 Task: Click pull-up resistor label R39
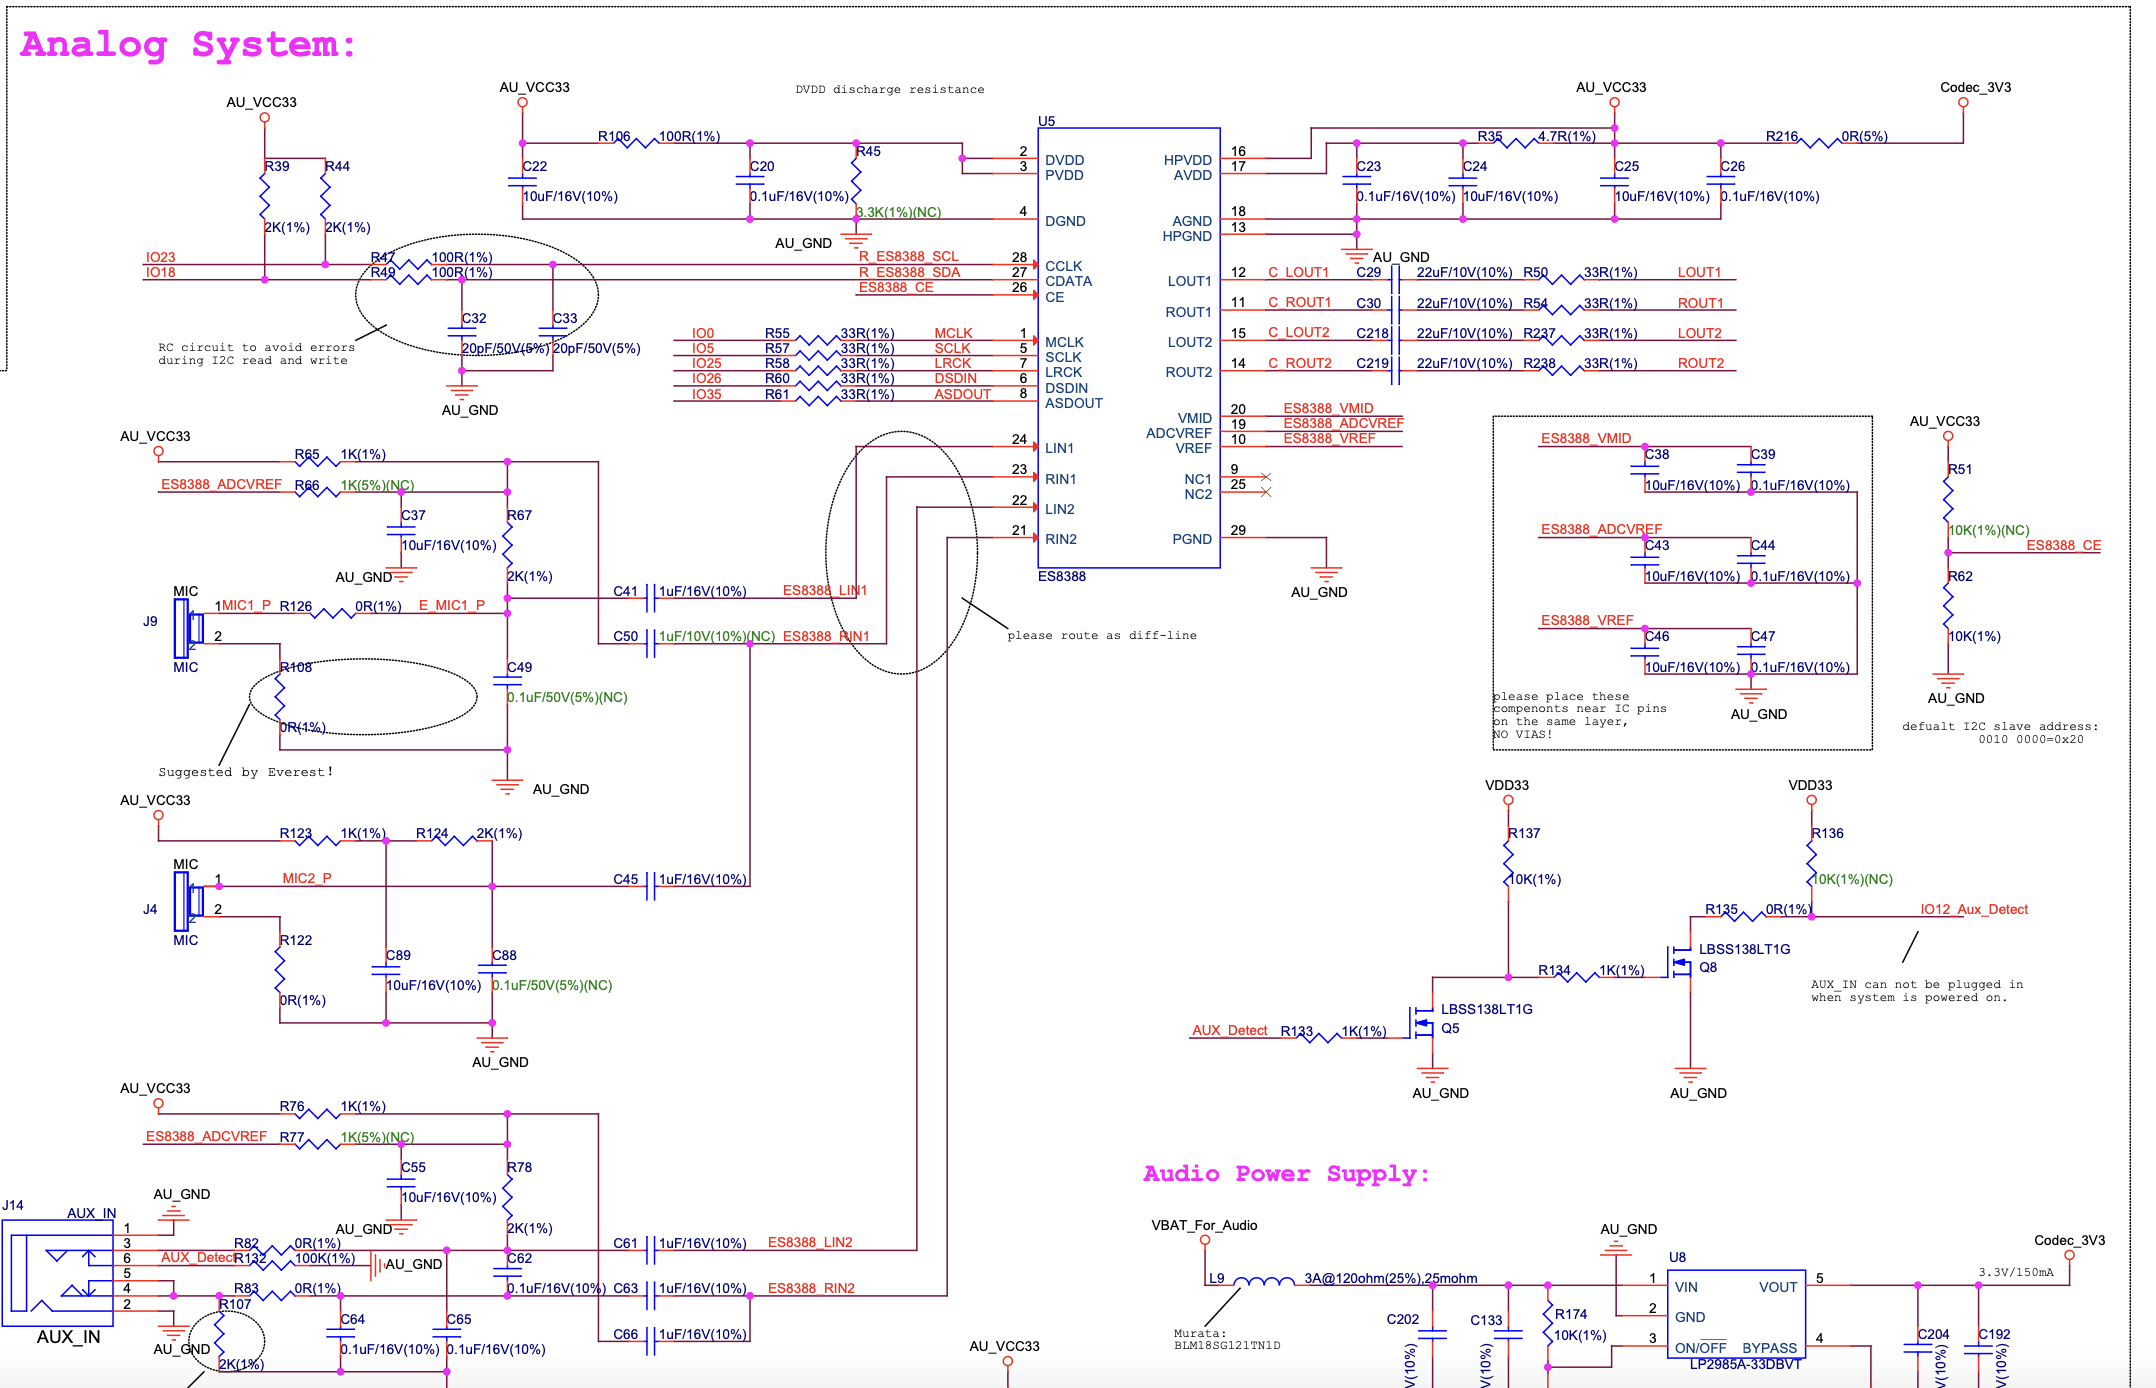277,166
